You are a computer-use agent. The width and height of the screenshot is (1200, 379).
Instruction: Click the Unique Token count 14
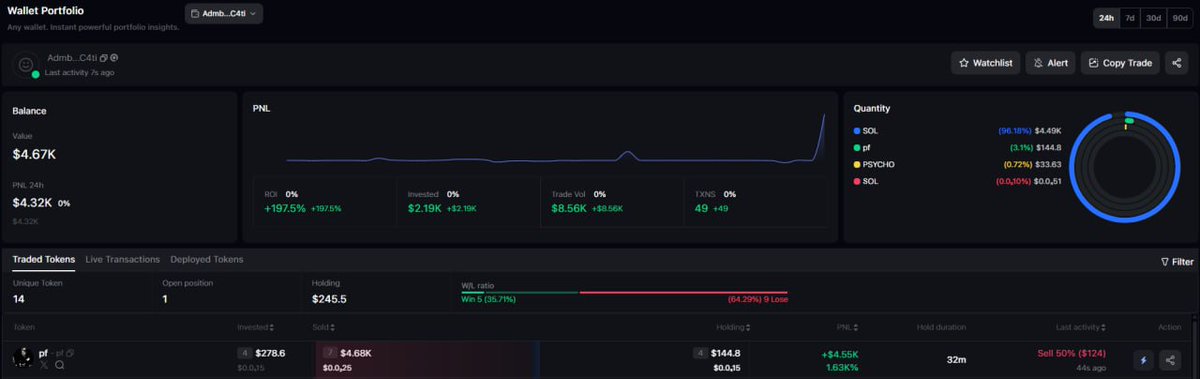tap(17, 298)
